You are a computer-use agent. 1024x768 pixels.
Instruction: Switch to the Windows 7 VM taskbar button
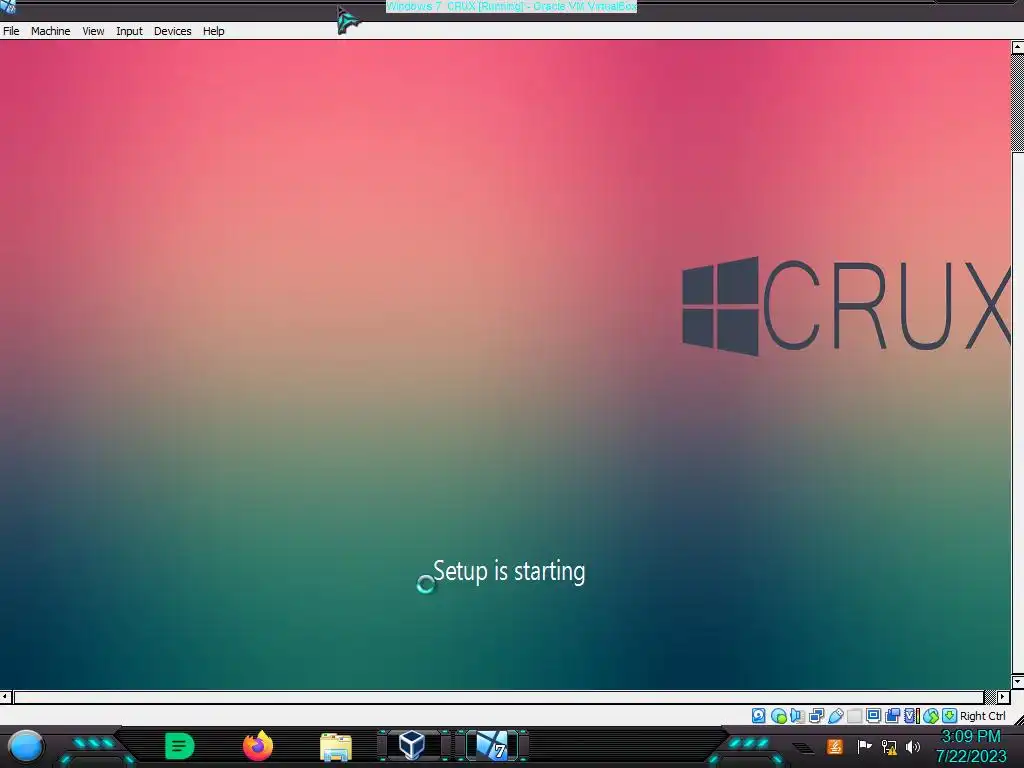492,746
